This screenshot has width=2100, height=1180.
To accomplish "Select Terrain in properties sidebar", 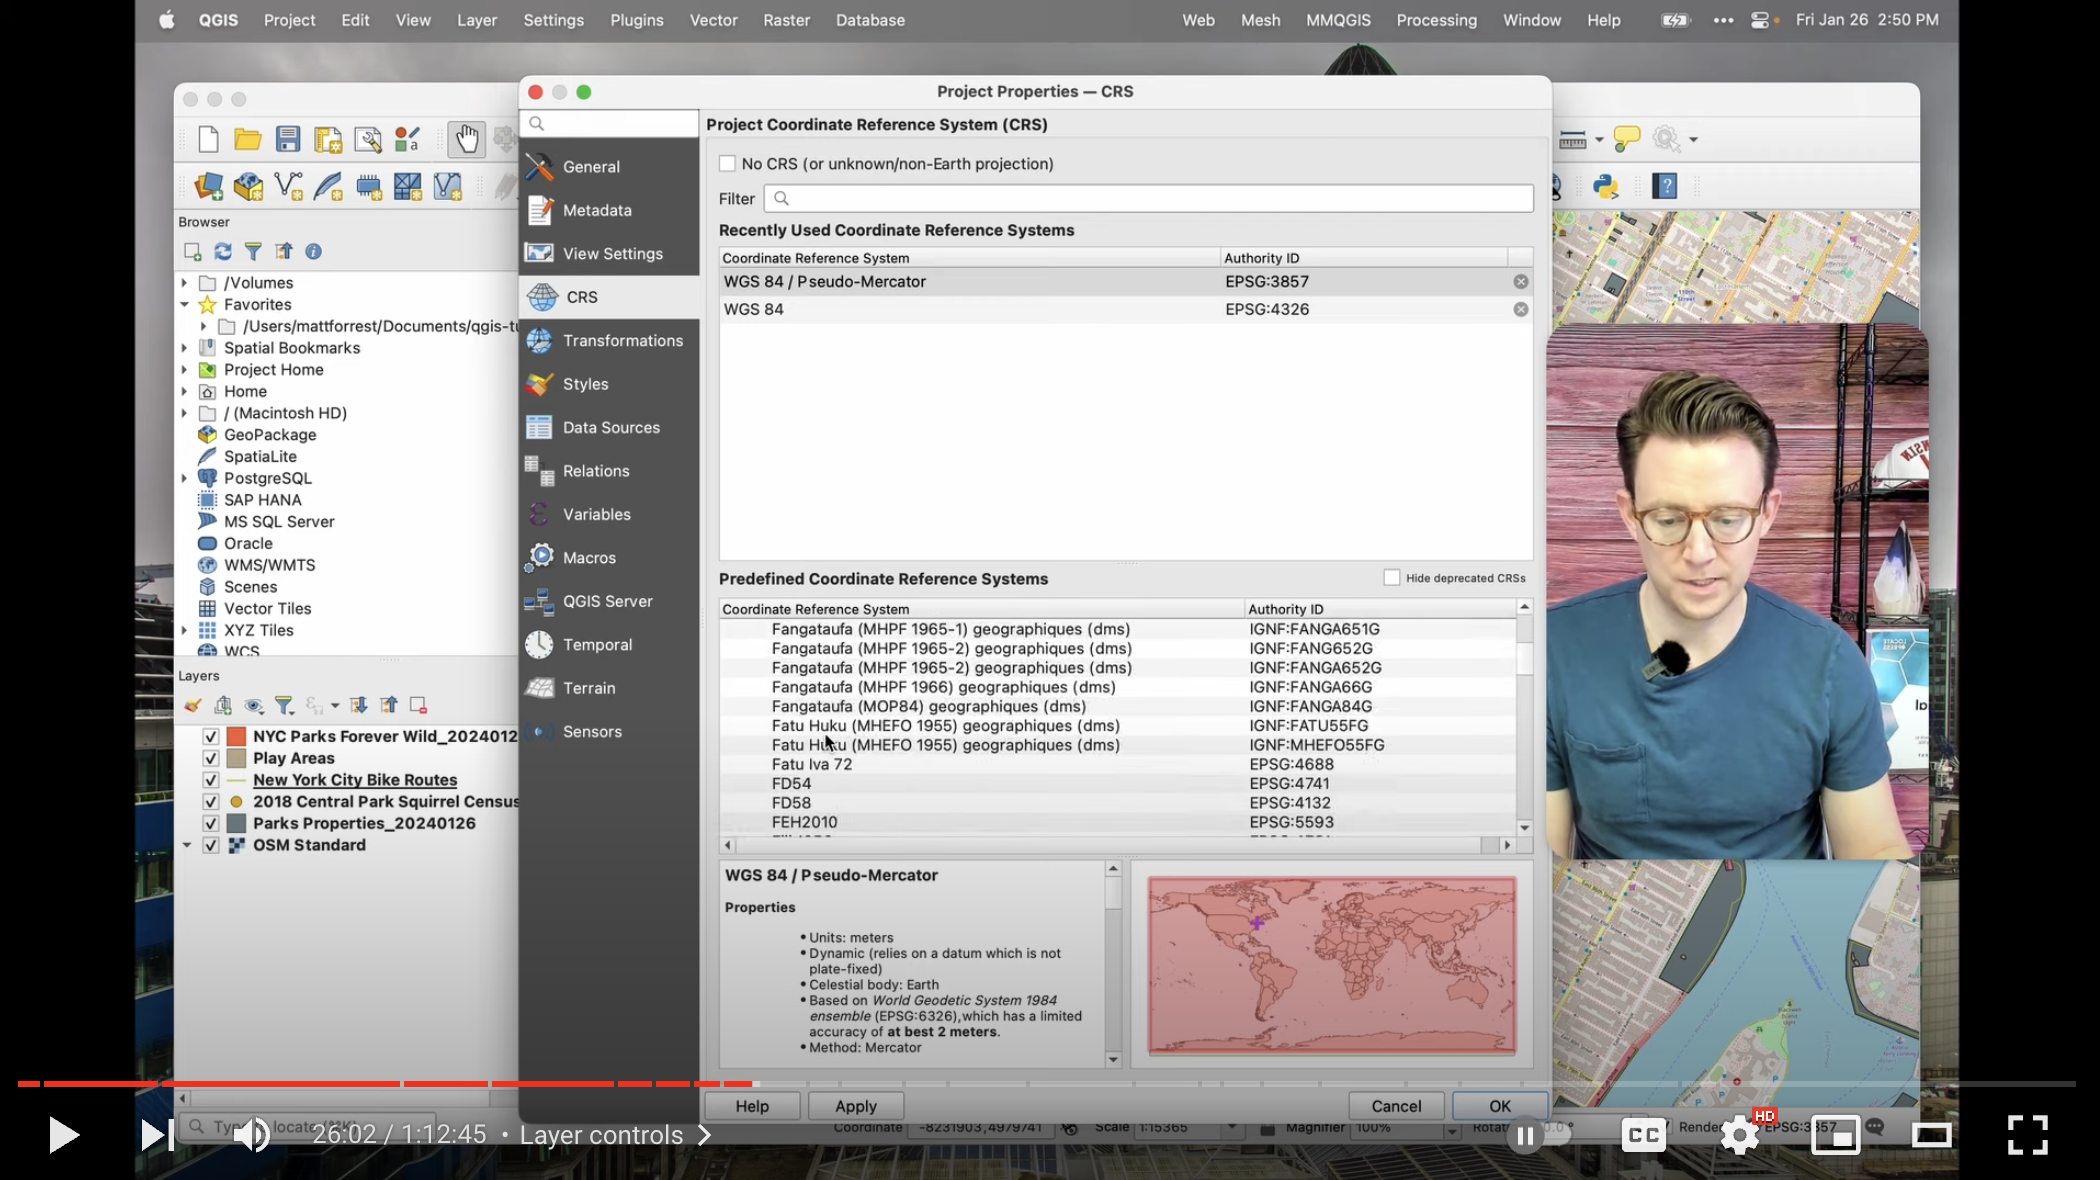I will [x=609, y=688].
